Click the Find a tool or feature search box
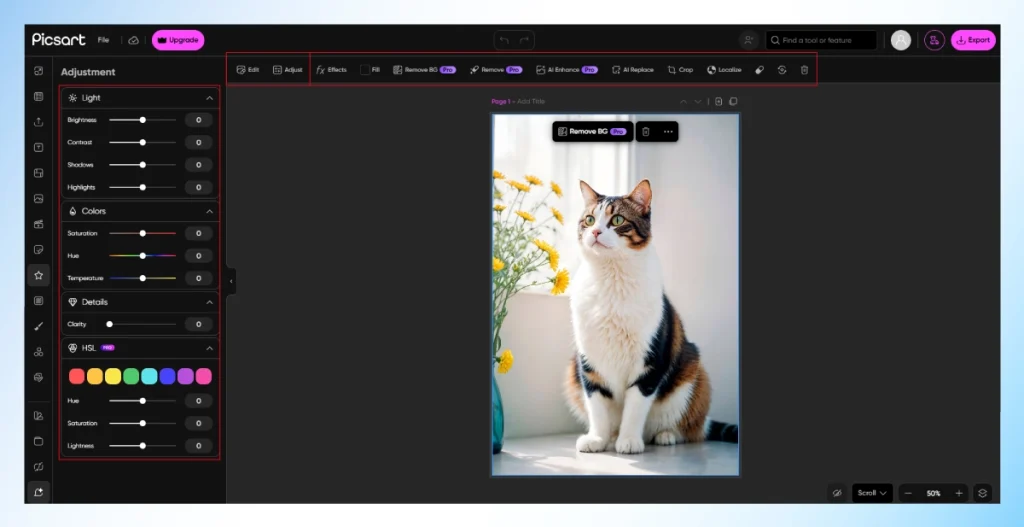 click(x=821, y=40)
